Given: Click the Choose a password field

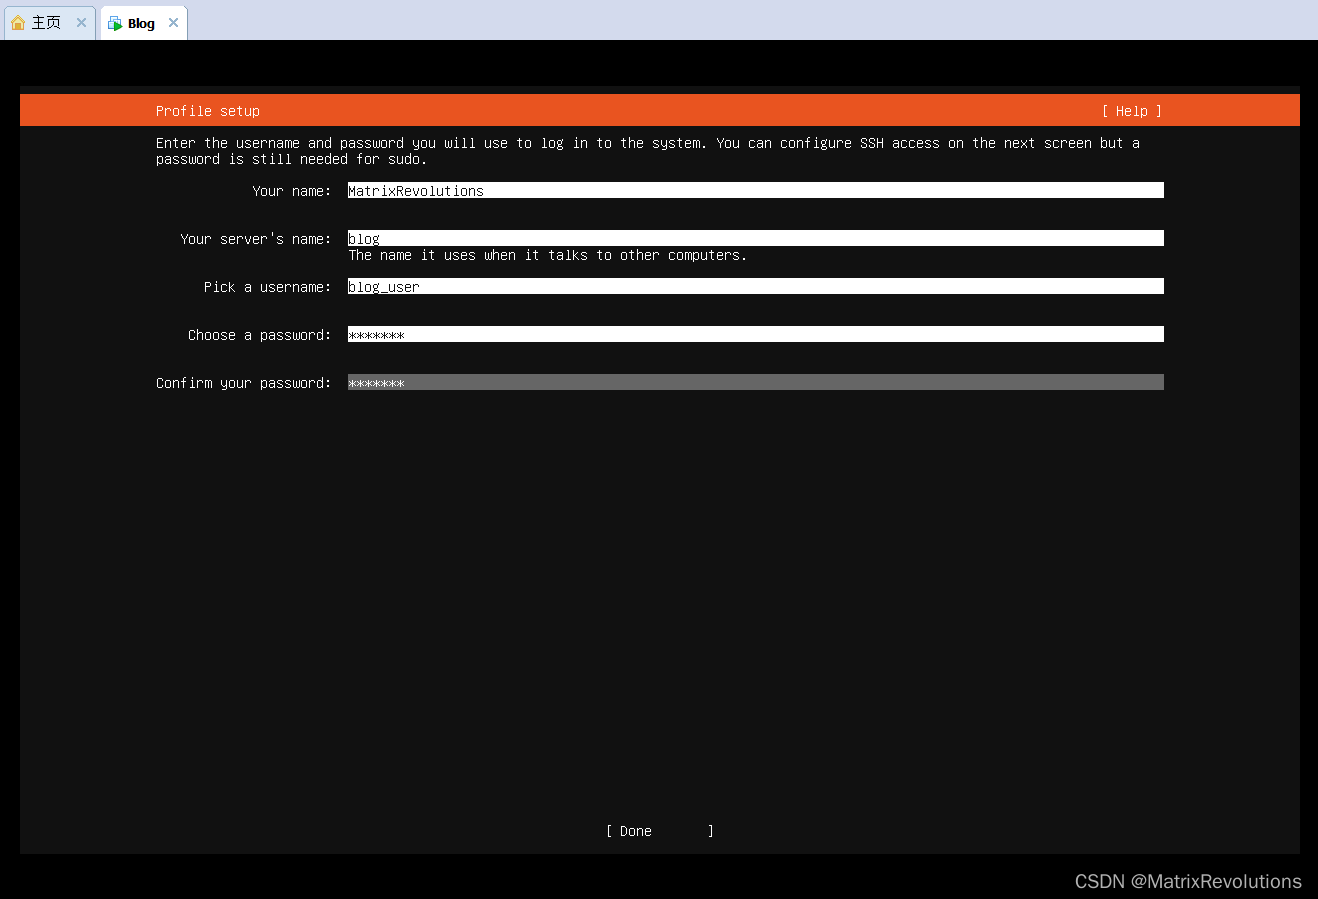Looking at the screenshot, I should coord(755,334).
